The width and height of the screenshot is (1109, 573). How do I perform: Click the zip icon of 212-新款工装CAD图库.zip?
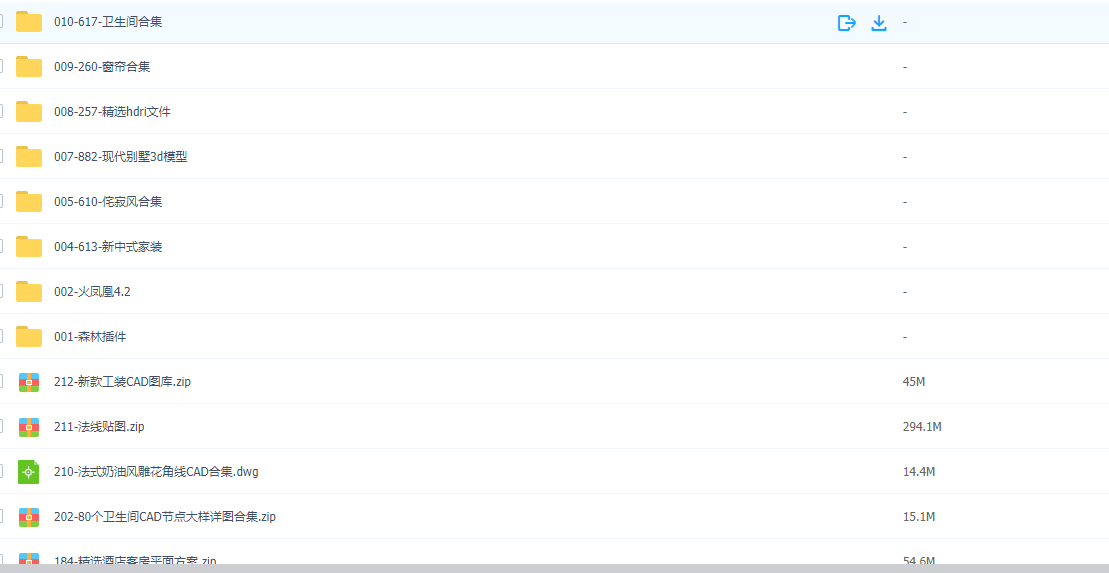[x=29, y=382]
